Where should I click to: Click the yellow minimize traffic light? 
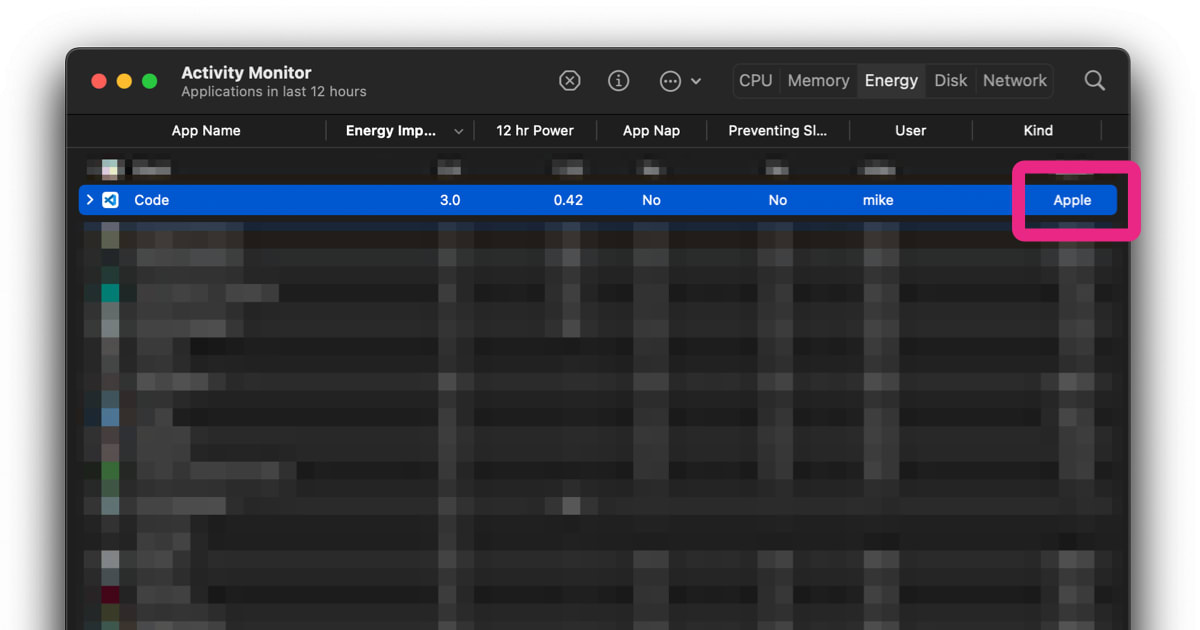(x=123, y=81)
